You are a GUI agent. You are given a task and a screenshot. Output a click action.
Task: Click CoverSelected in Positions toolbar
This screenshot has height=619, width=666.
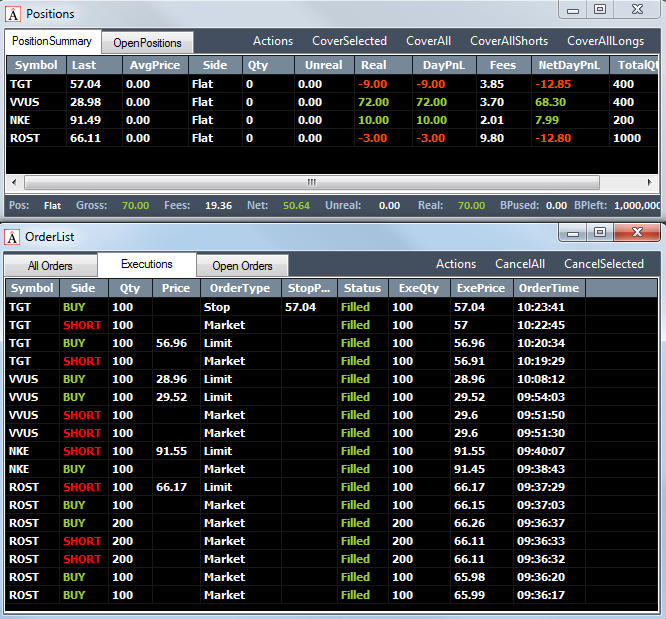[350, 41]
